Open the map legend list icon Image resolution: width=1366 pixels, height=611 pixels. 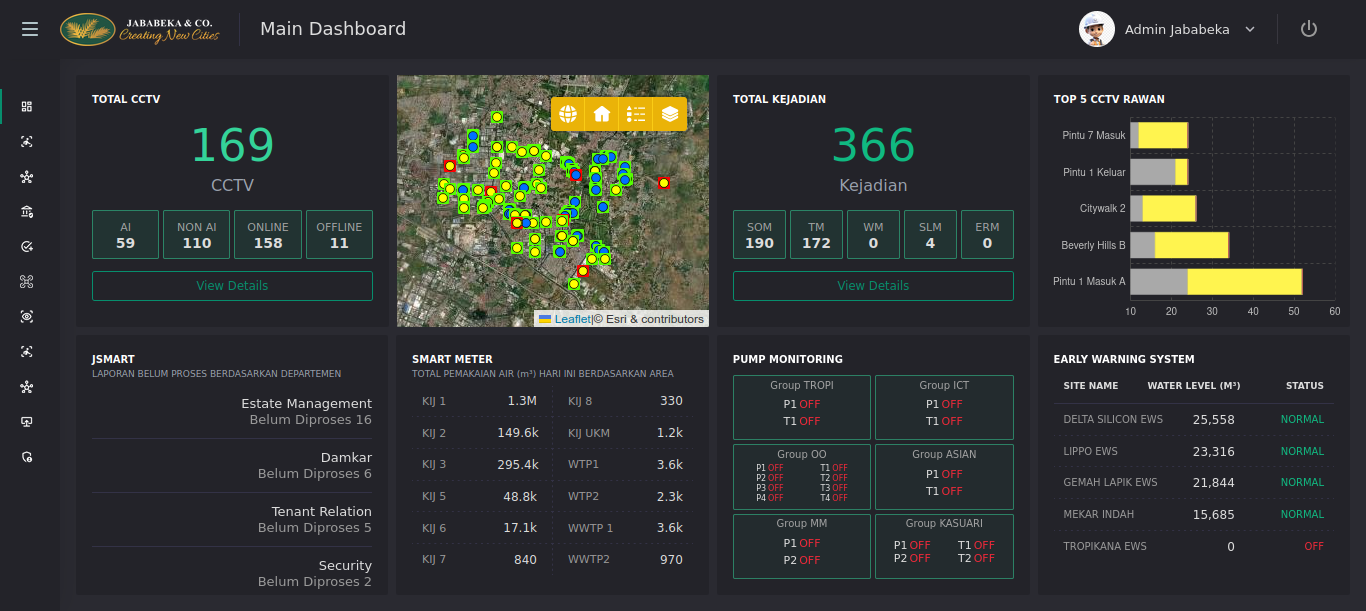tap(635, 114)
